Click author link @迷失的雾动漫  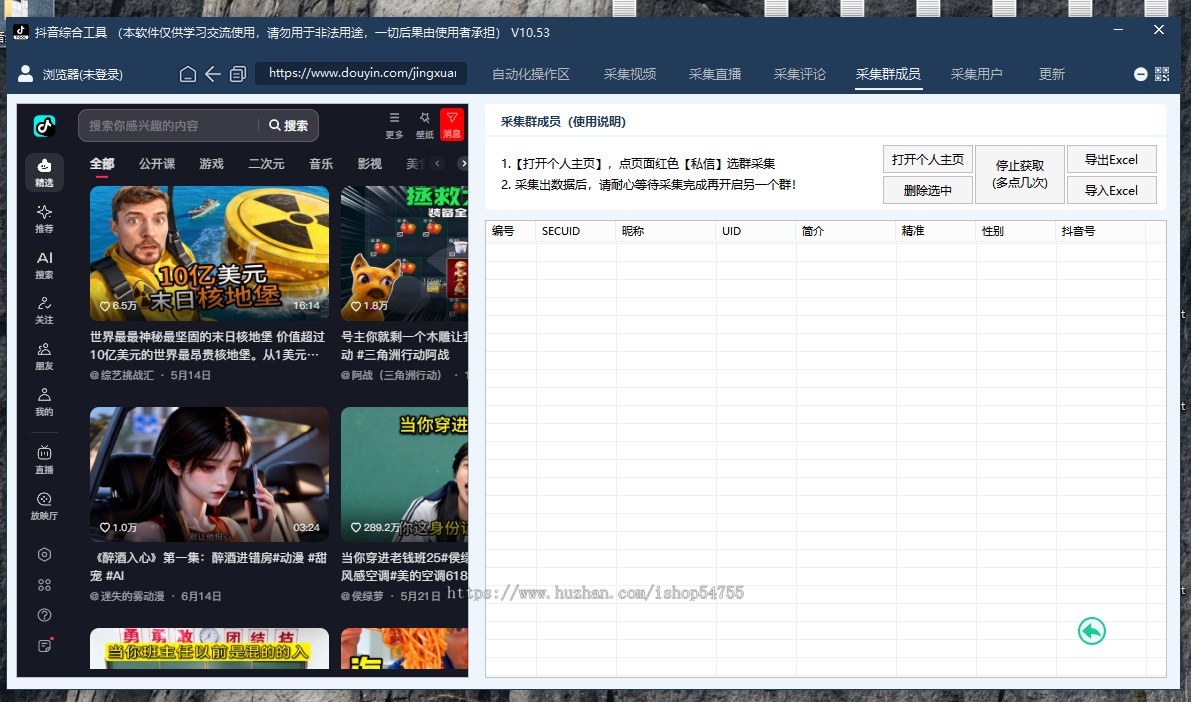127,596
